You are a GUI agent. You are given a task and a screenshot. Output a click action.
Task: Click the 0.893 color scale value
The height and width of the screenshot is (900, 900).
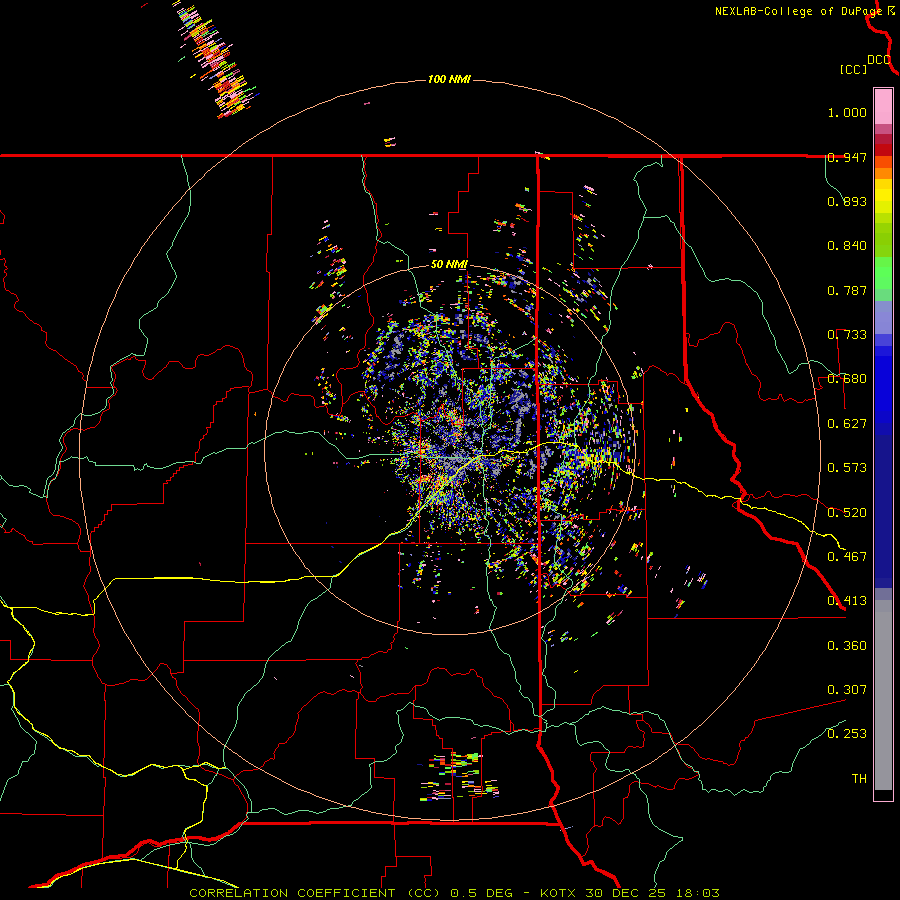[x=847, y=201]
